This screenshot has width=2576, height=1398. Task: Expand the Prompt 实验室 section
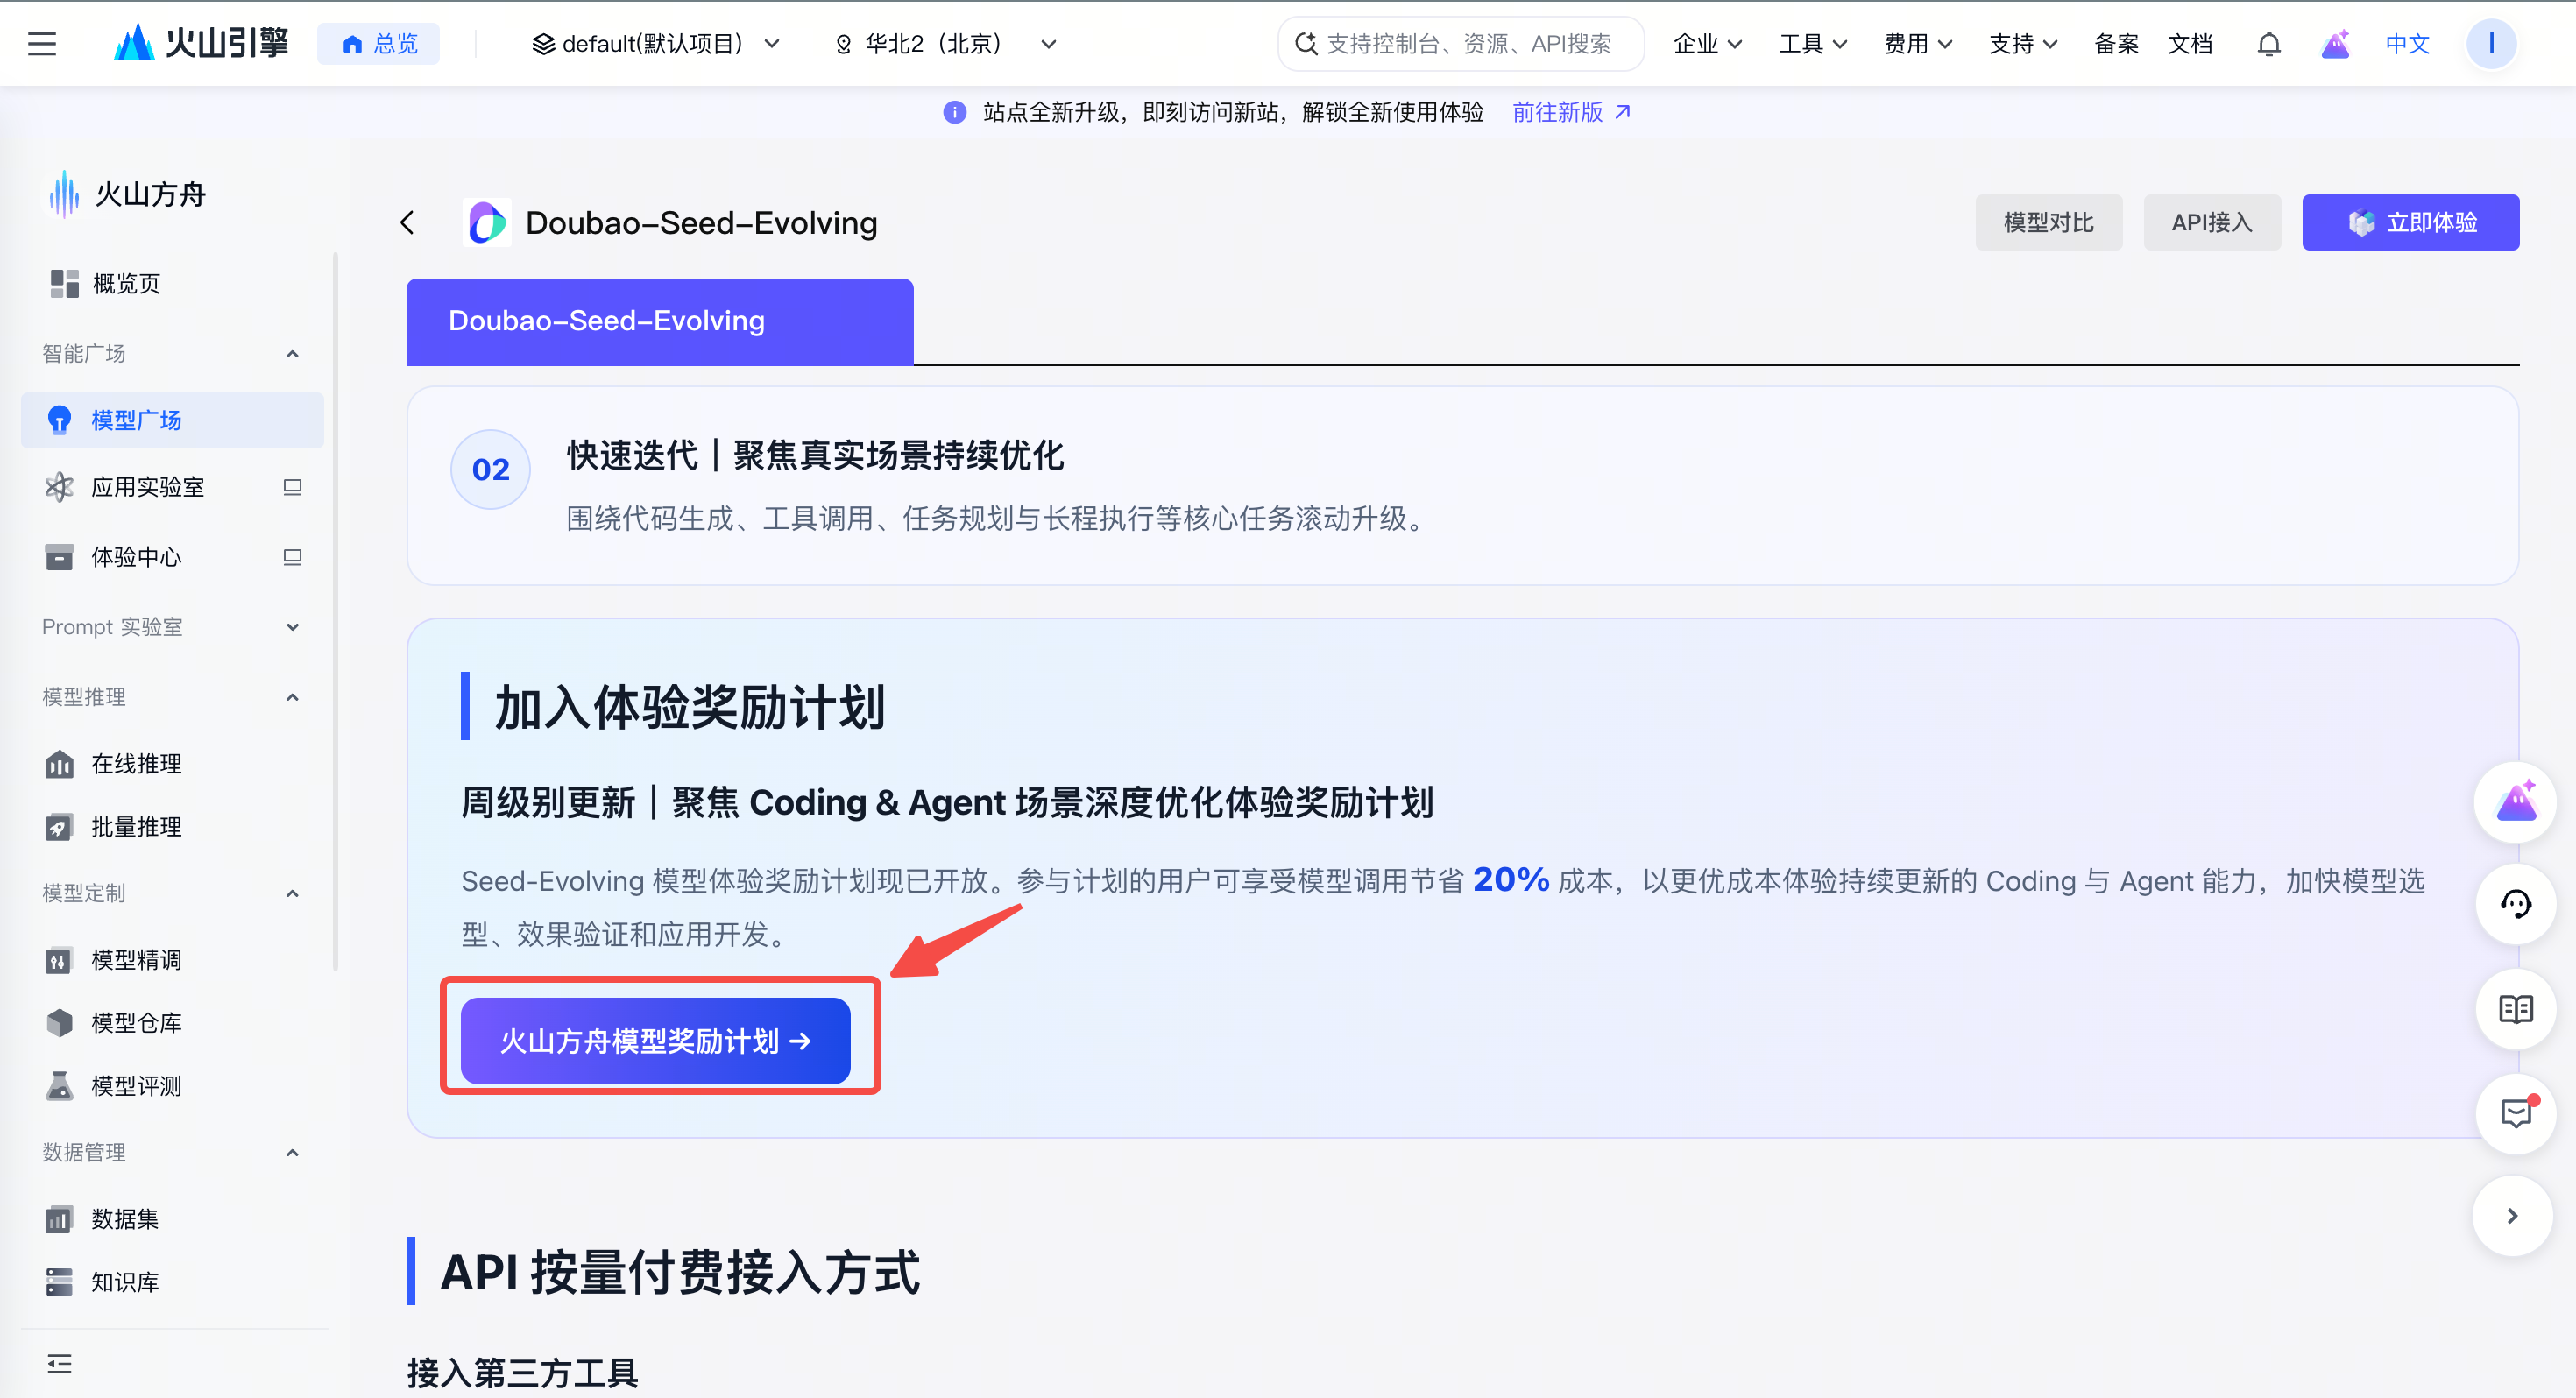pyautogui.click(x=292, y=627)
